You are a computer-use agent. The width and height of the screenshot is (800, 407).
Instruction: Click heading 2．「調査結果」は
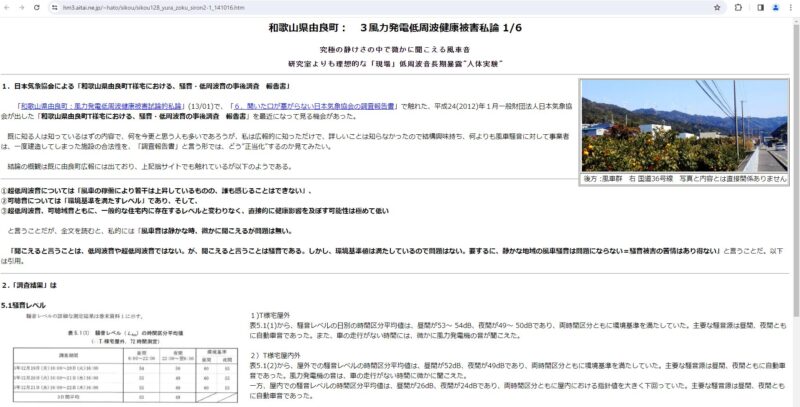point(29,284)
